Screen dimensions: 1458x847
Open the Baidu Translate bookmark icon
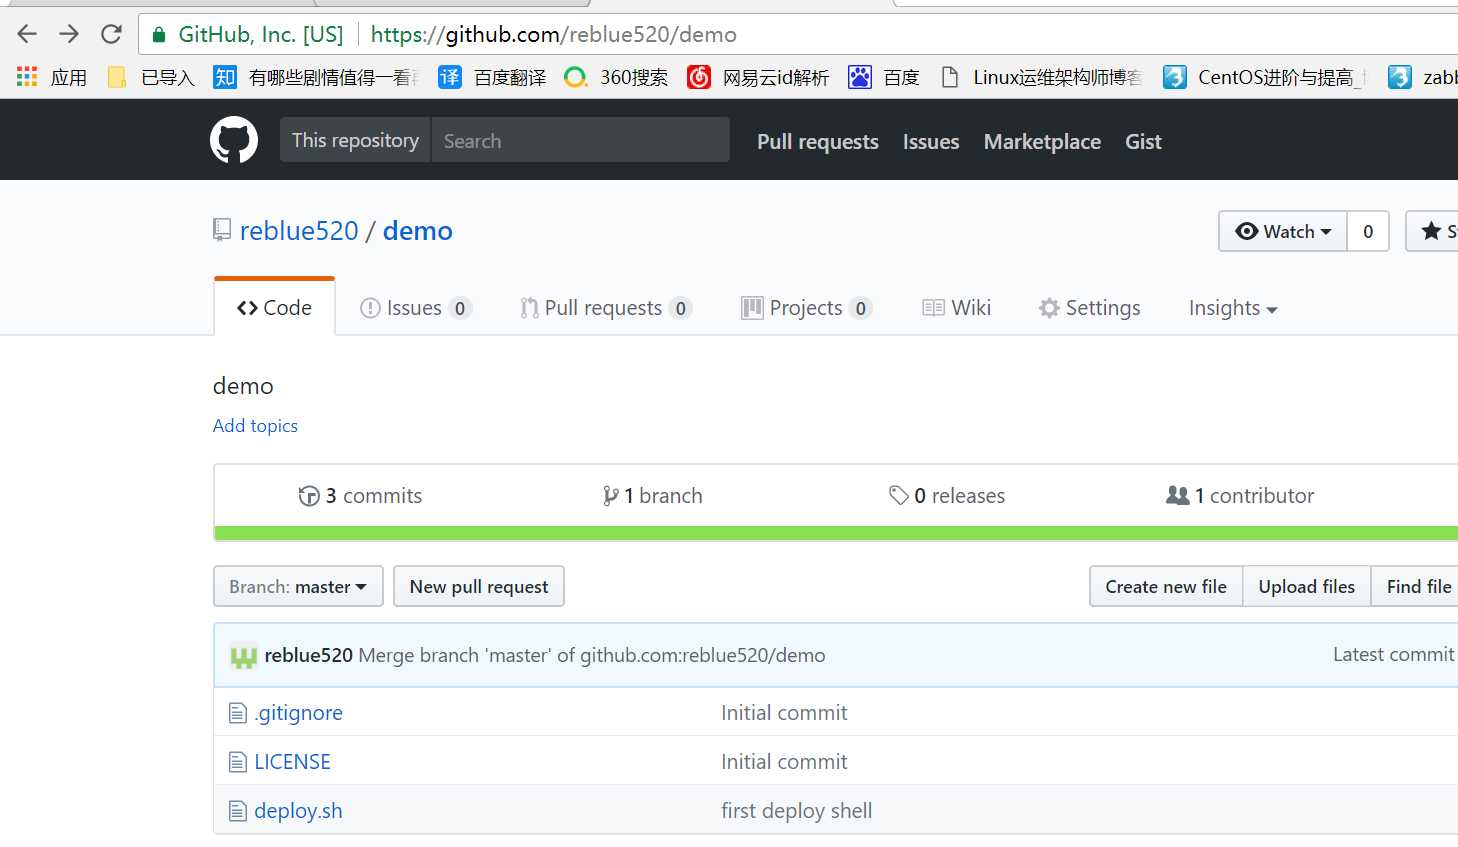pos(450,77)
